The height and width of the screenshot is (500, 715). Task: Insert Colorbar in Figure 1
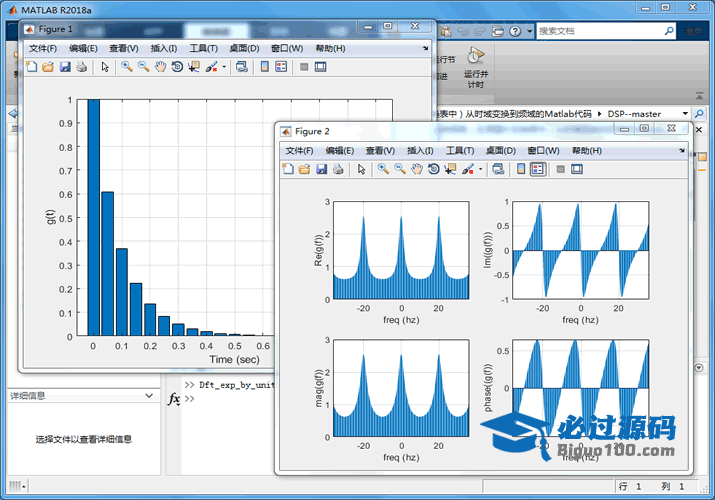[264, 67]
